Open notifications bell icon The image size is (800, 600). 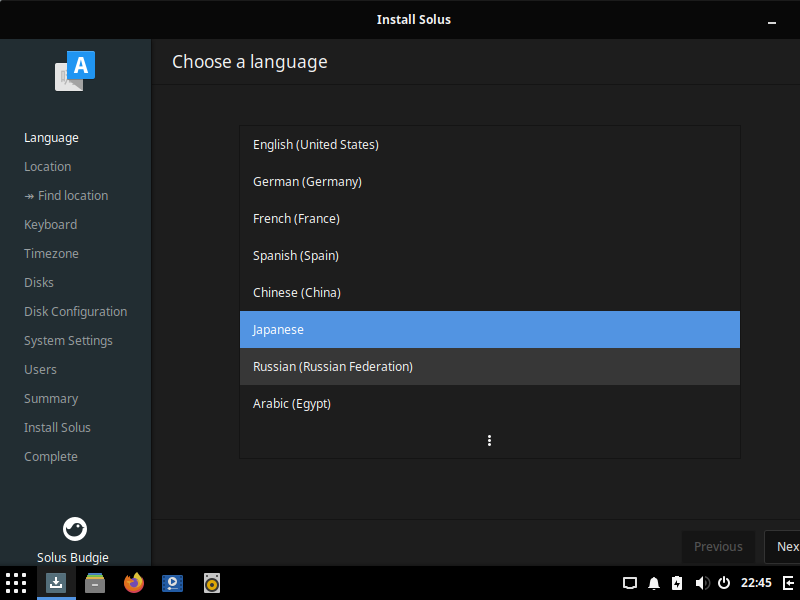tap(654, 583)
